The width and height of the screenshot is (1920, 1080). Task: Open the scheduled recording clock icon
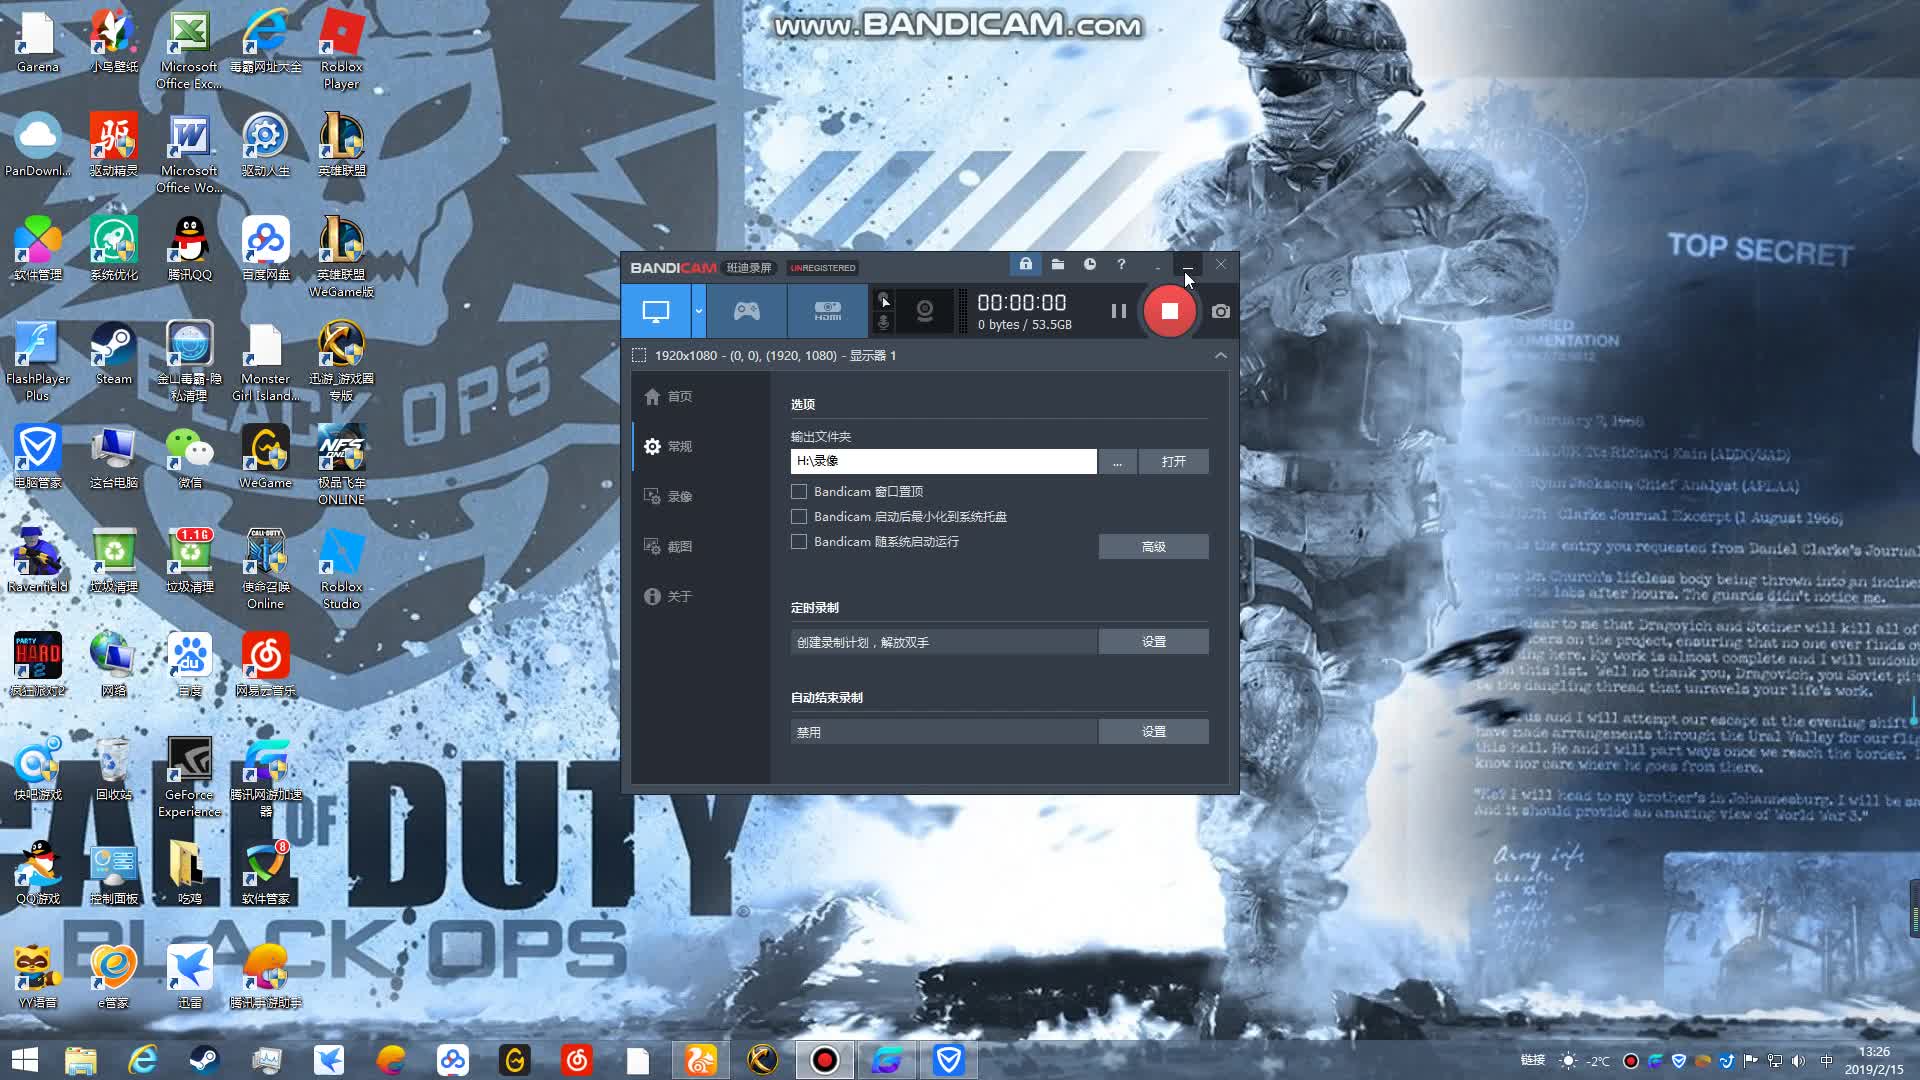tap(1089, 265)
